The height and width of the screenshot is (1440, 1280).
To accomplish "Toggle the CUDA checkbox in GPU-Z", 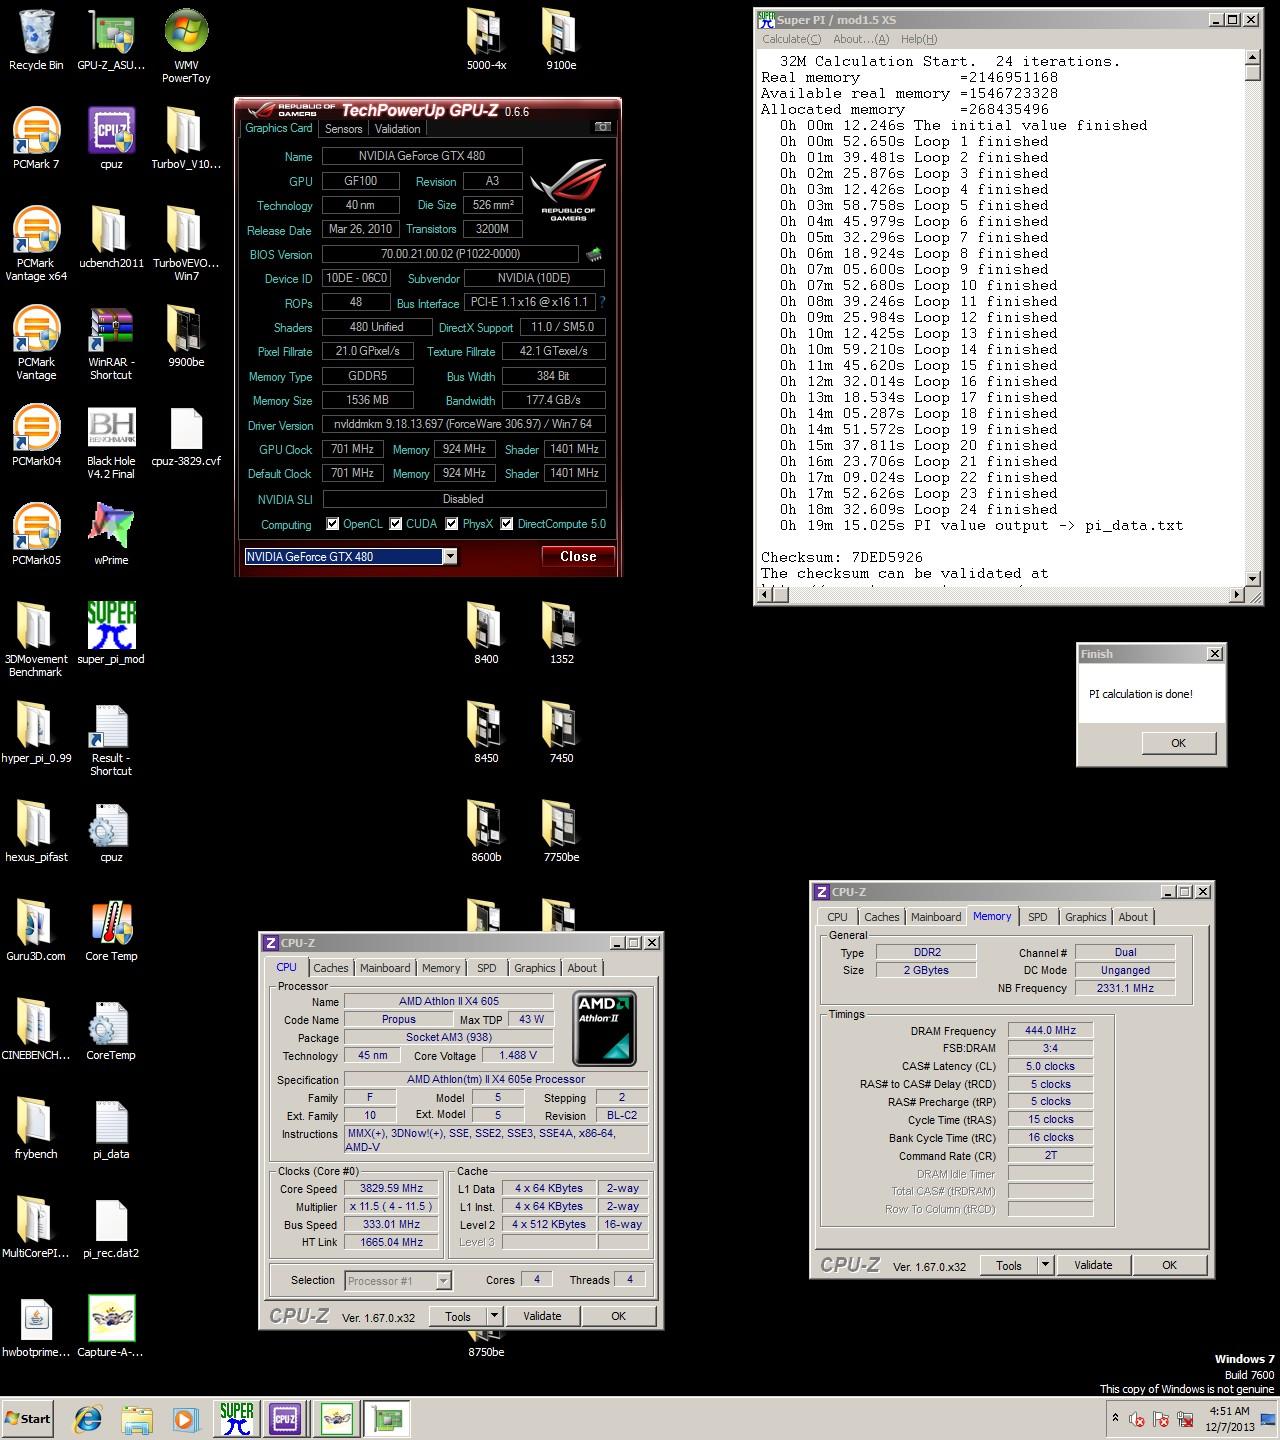I will click(396, 524).
